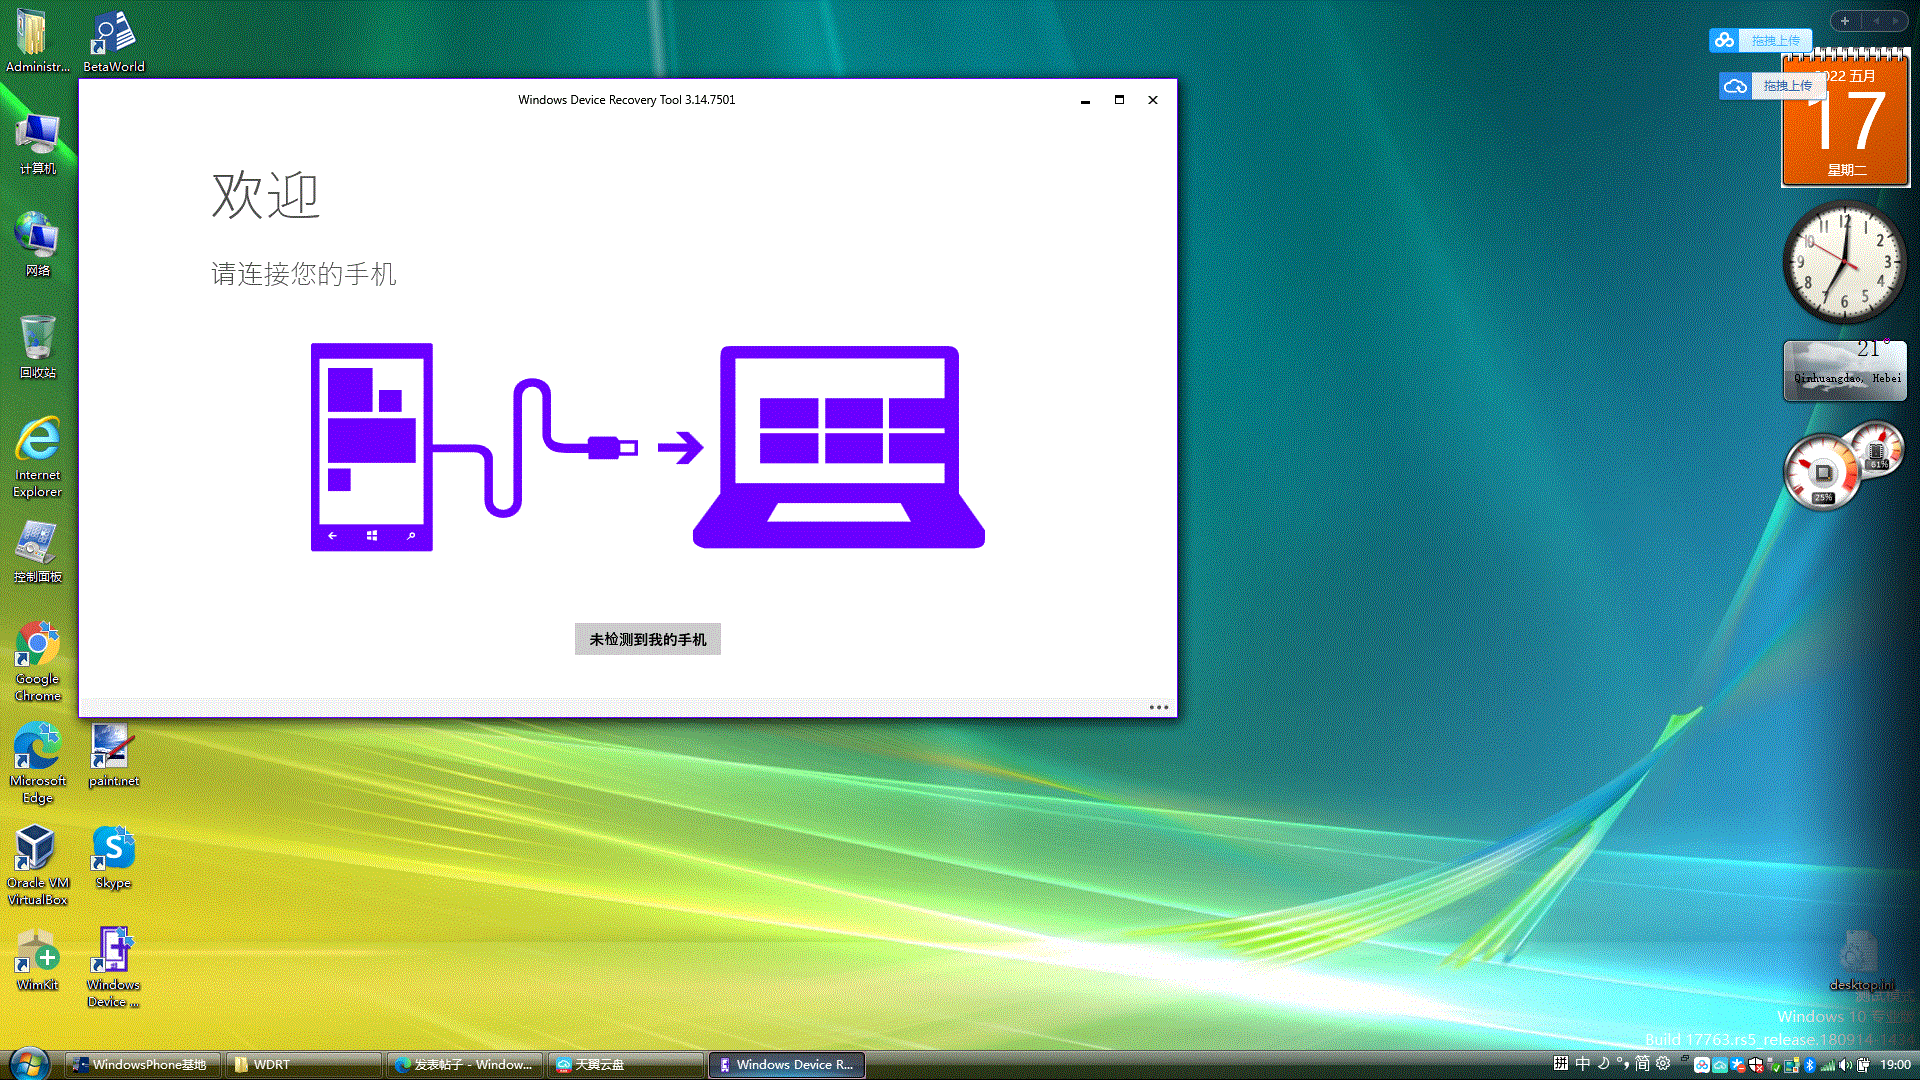
Task: Select the 网络 desktop icon
Action: tap(37, 245)
